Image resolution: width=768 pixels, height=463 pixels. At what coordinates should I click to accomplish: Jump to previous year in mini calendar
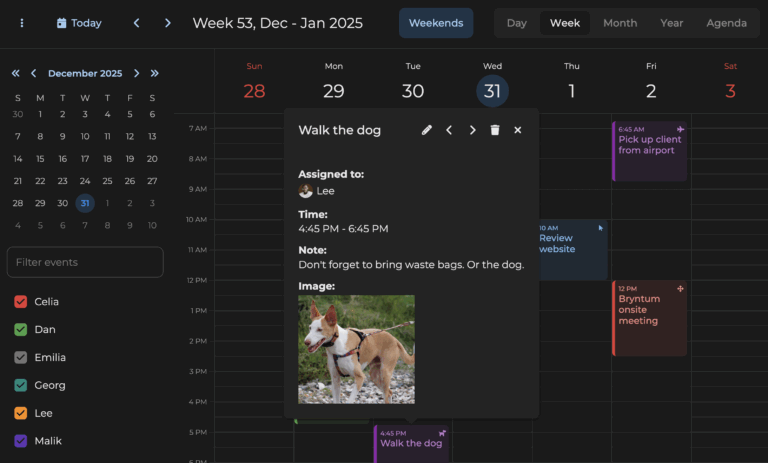(15, 73)
